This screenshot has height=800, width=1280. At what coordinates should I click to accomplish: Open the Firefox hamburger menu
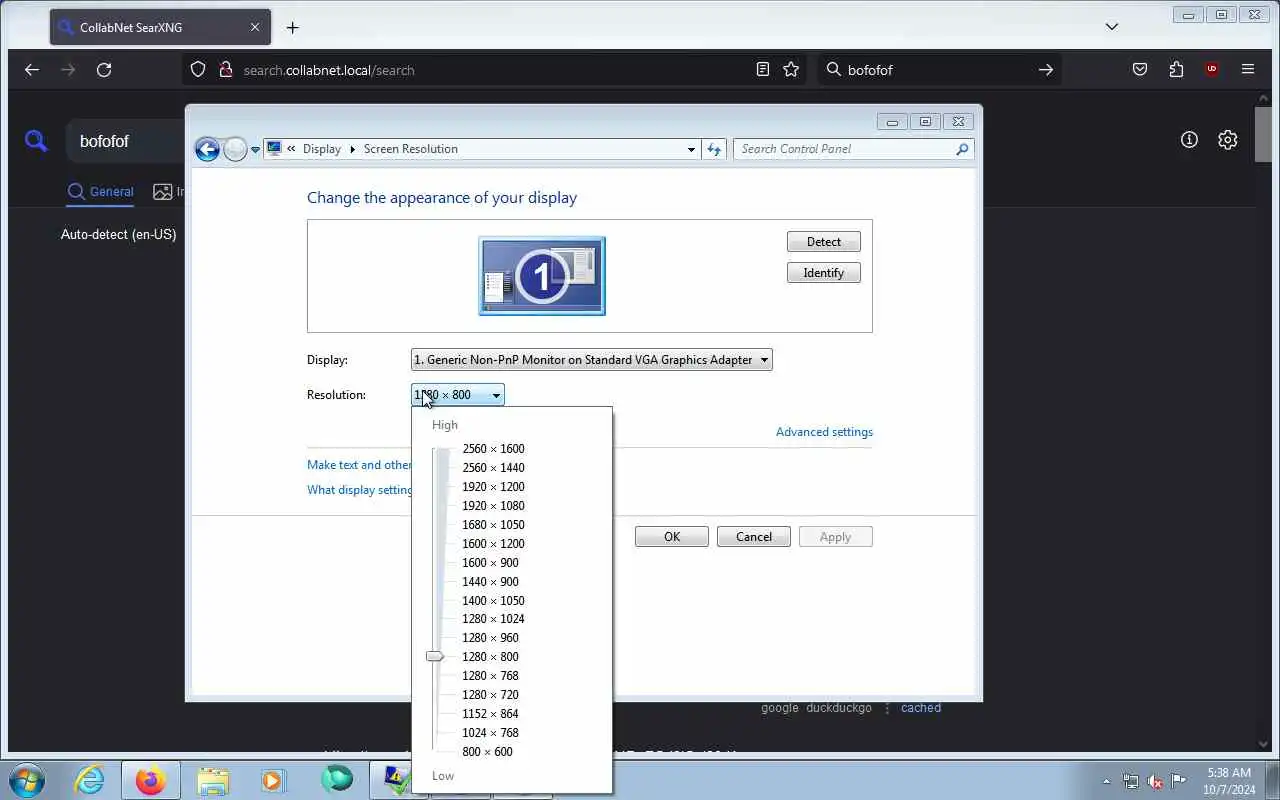click(1248, 70)
